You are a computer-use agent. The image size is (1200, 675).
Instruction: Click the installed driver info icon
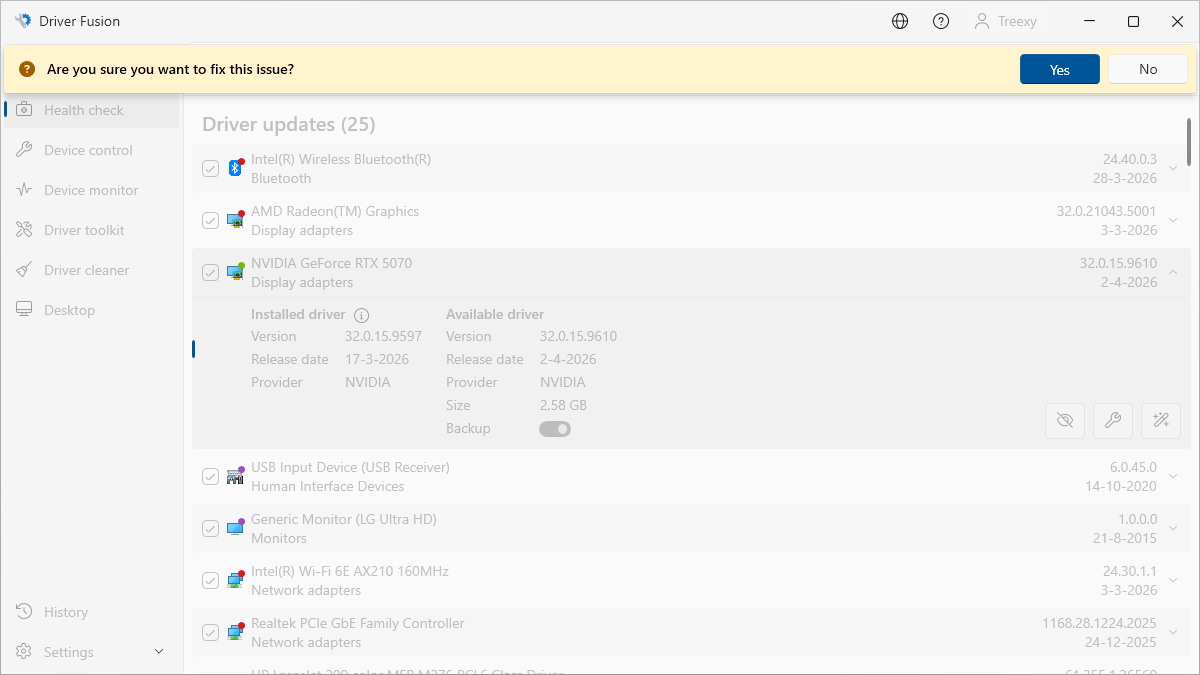point(362,315)
